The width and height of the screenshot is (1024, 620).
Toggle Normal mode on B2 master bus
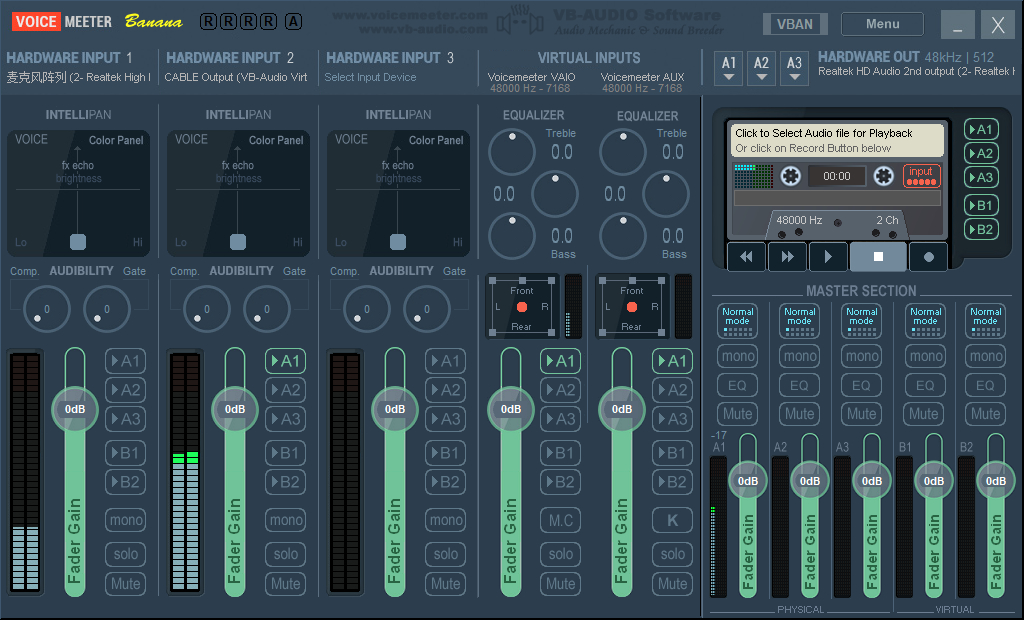[985, 320]
